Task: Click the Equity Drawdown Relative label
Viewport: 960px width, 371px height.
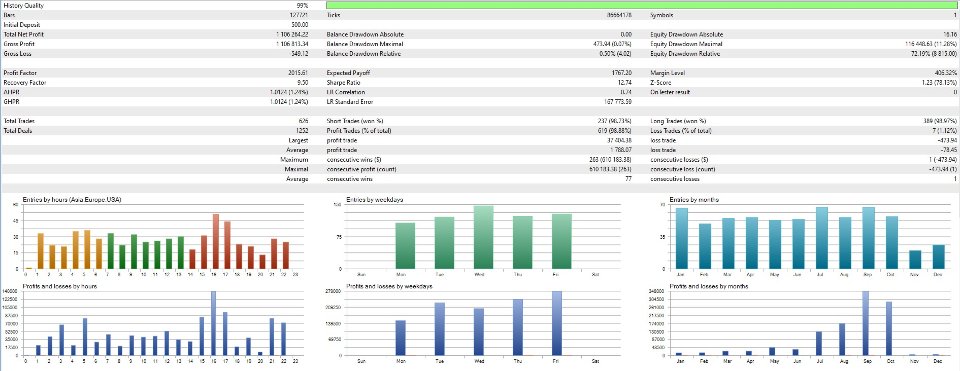Action: [686, 54]
